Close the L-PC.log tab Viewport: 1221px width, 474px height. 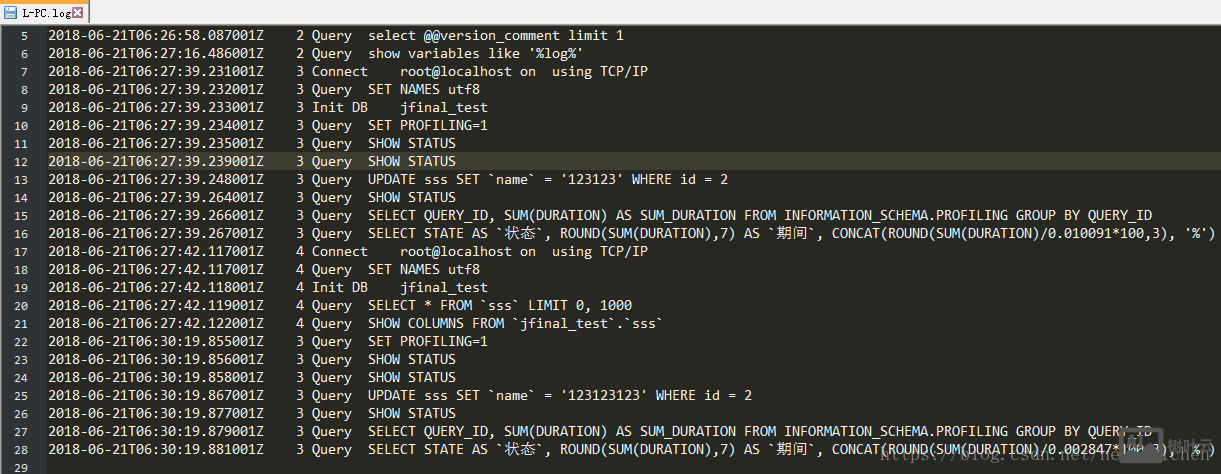coord(78,12)
